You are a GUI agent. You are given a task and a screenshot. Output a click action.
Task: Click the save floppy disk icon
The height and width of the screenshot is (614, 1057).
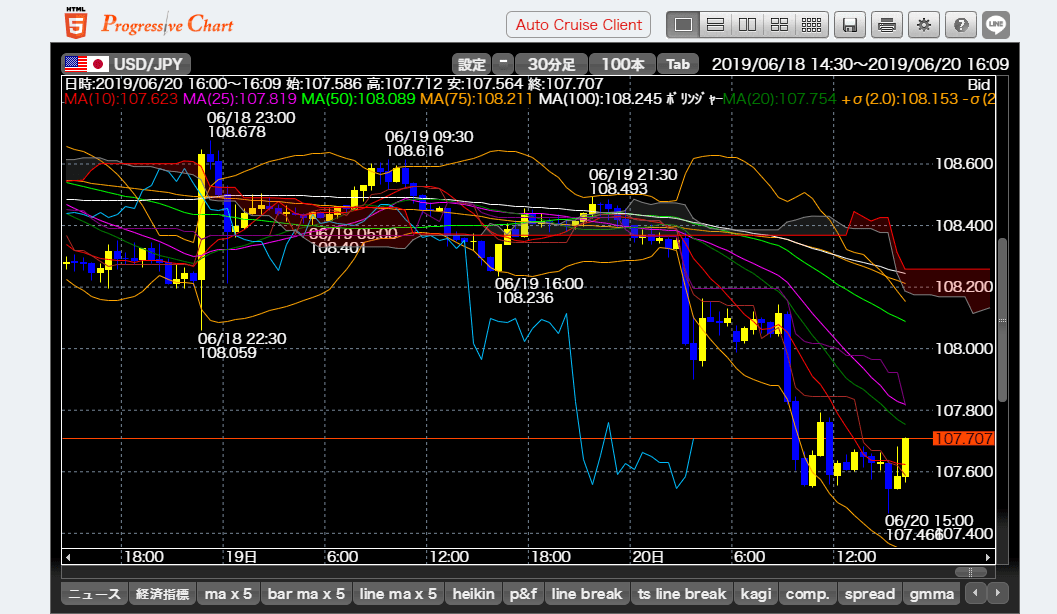[x=850, y=25]
